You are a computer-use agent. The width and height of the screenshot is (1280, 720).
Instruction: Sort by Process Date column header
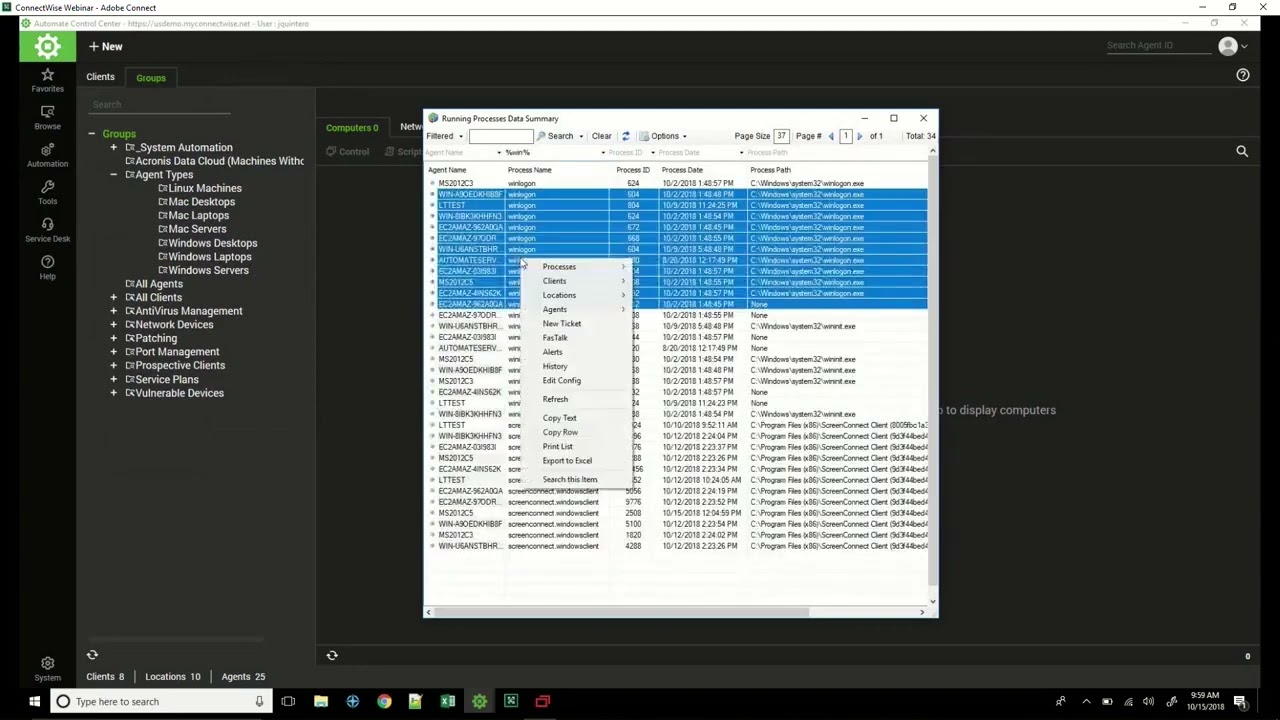(682, 170)
